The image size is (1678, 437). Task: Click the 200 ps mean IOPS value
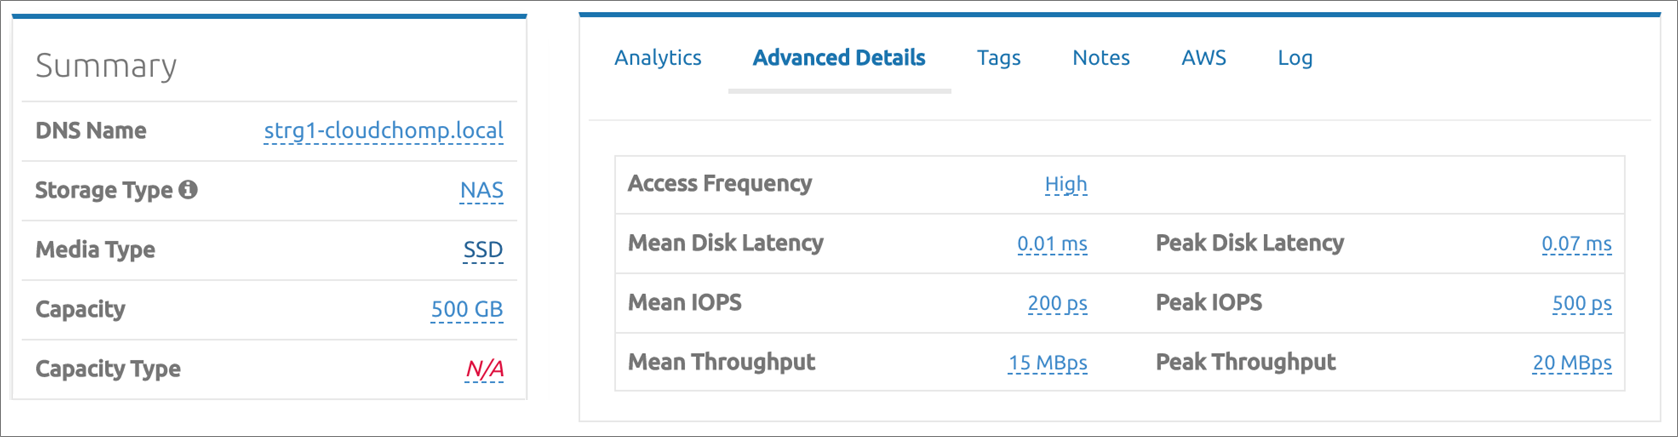pos(1057,303)
